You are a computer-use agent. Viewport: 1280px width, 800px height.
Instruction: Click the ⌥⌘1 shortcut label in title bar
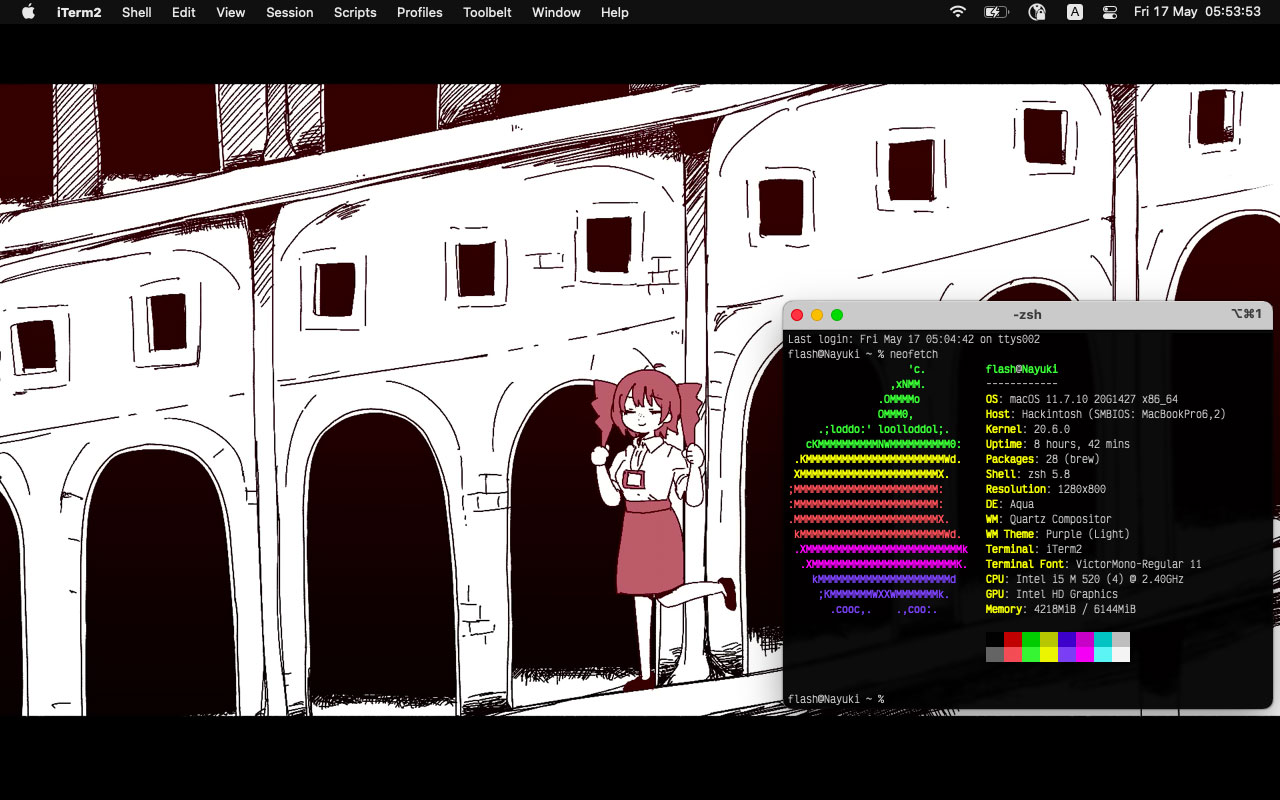1246,314
